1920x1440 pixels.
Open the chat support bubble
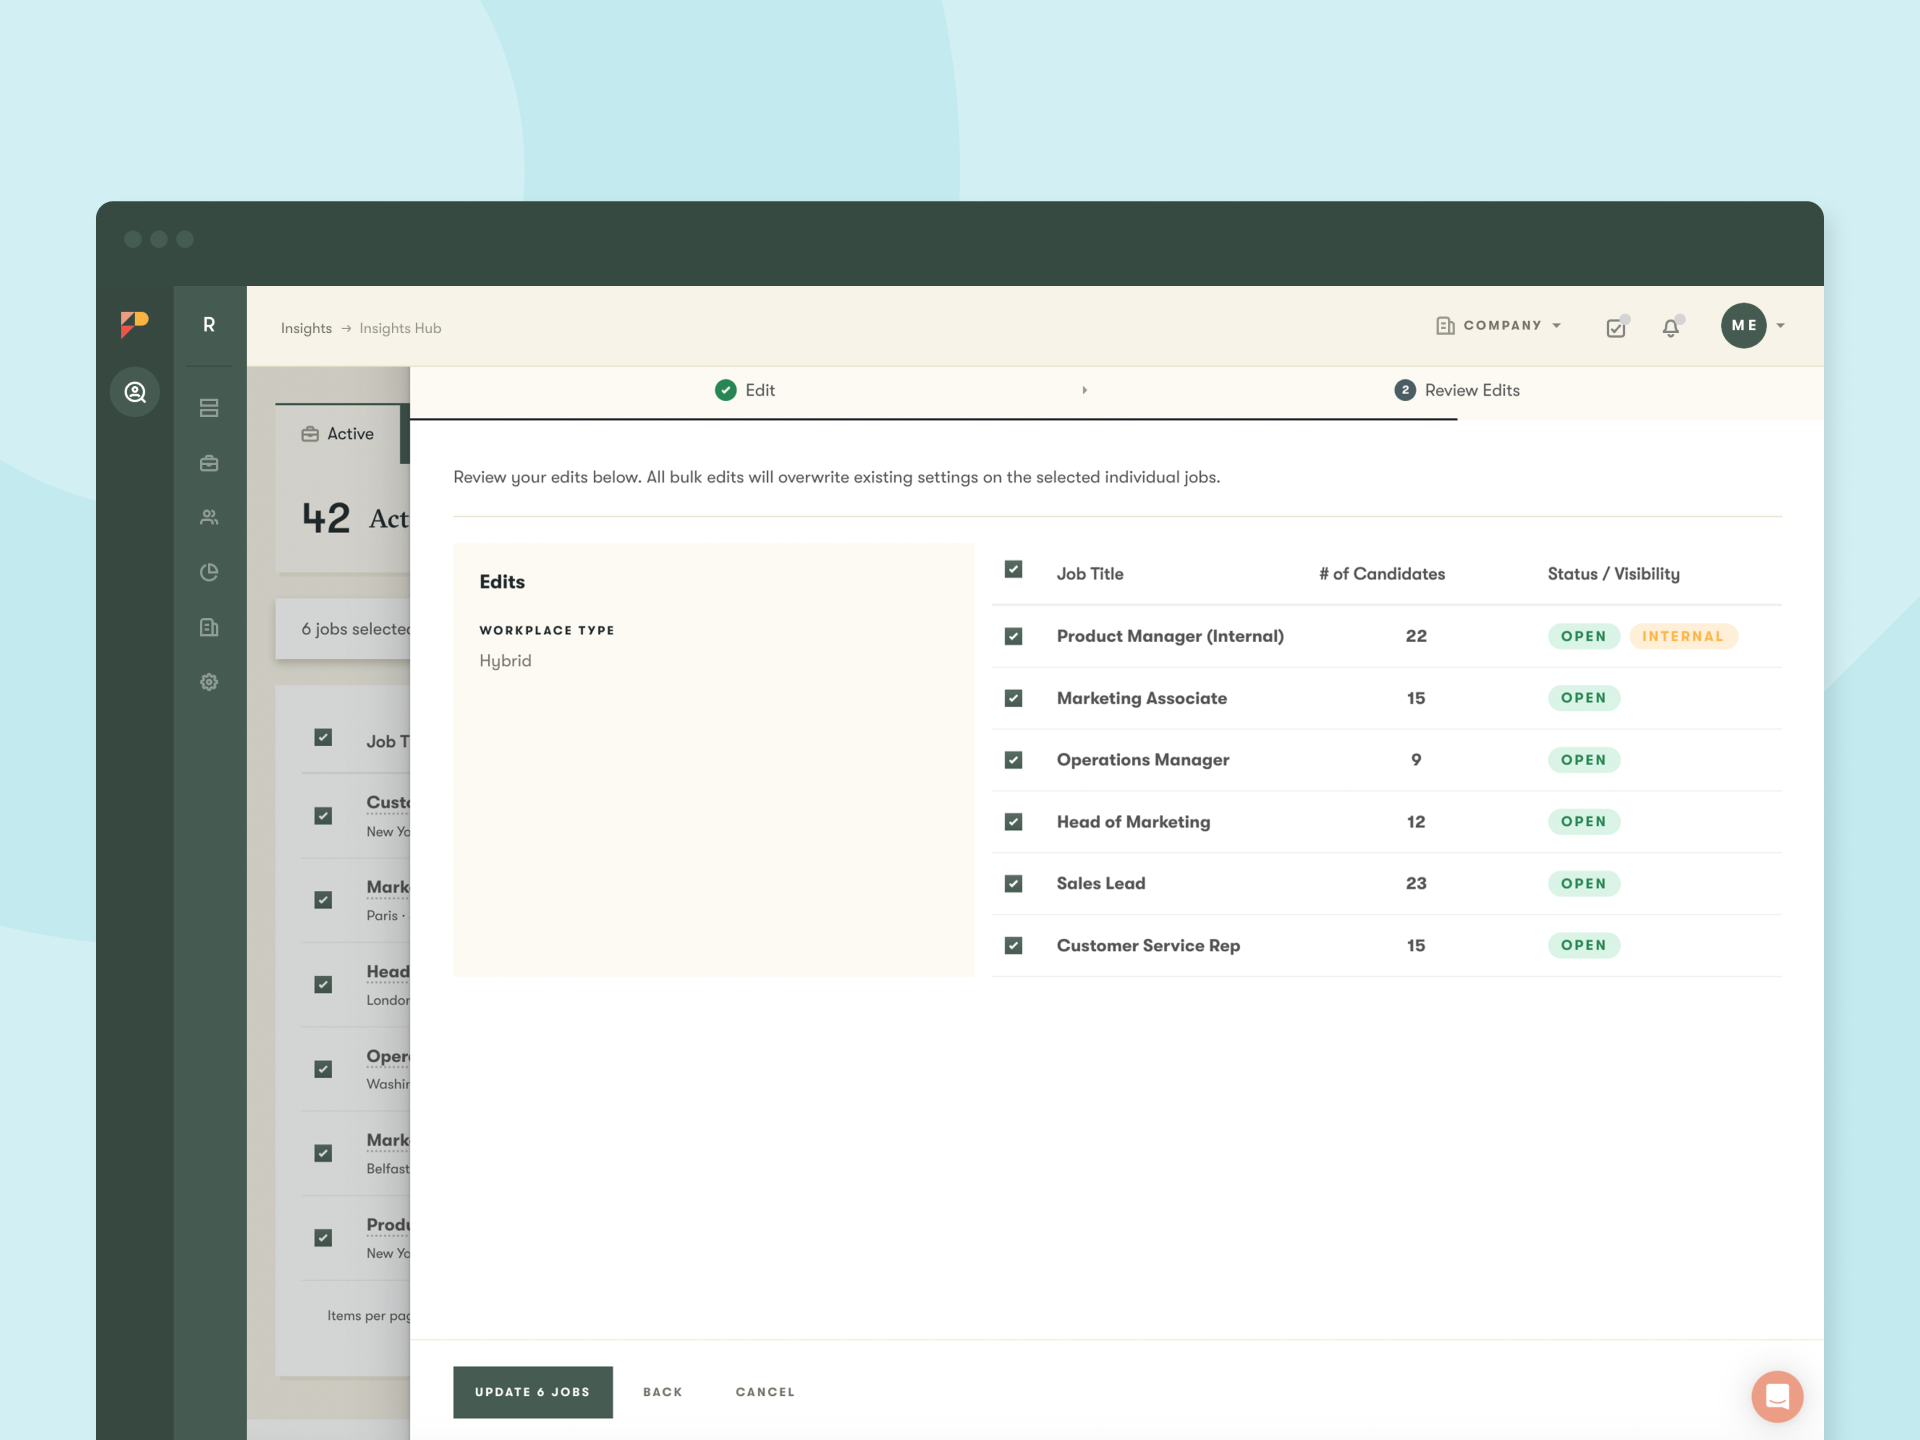[1776, 1395]
